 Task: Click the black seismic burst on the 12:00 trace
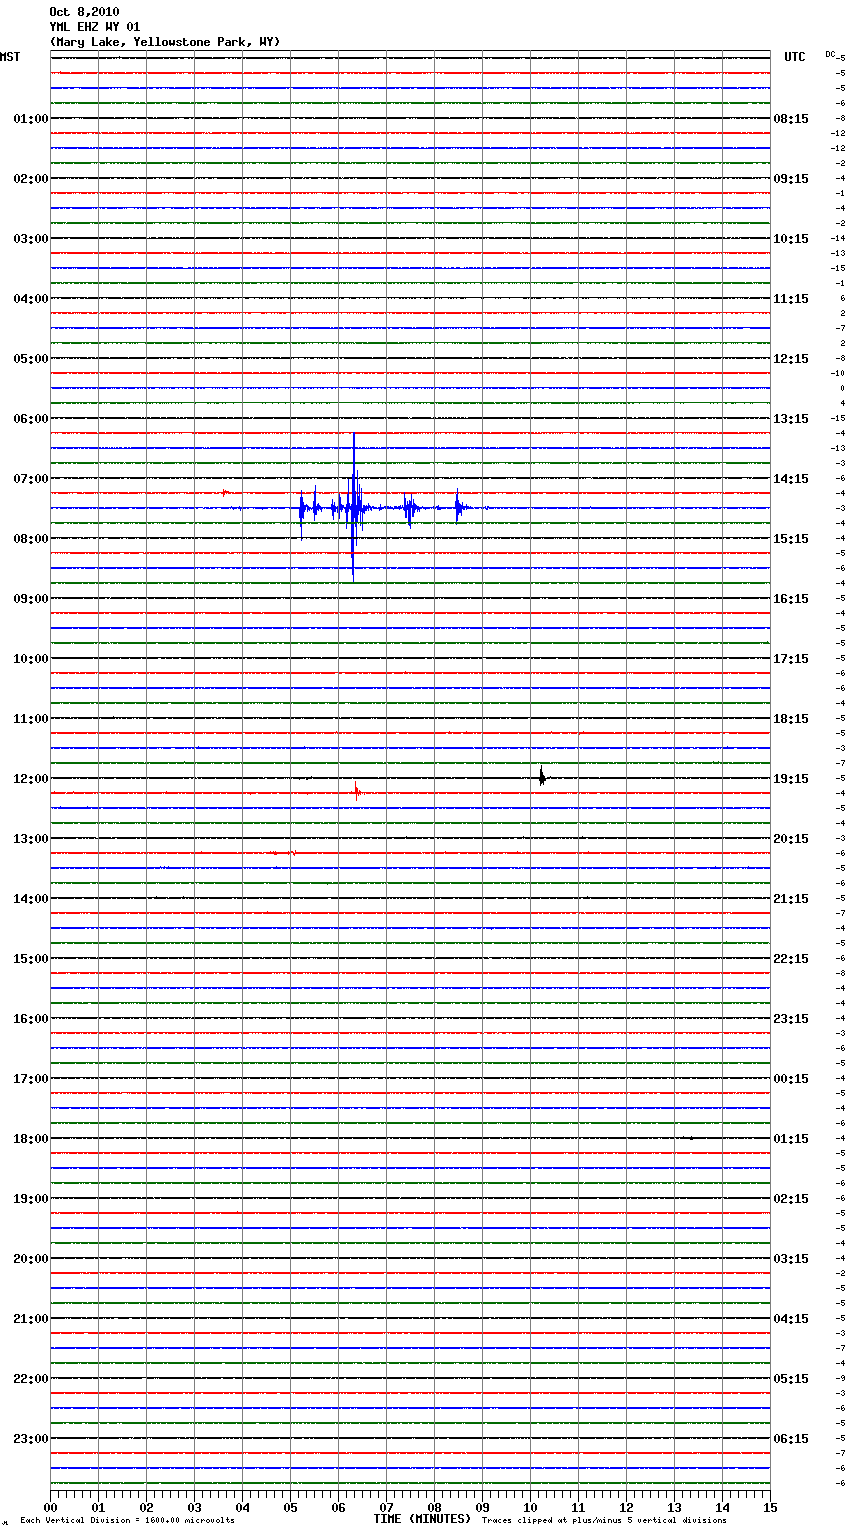tap(542, 777)
